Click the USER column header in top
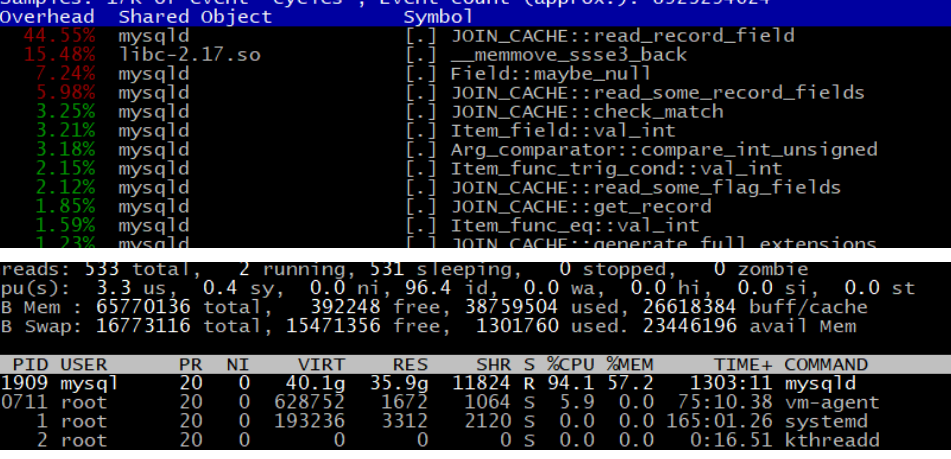The width and height of the screenshot is (951, 459). 83,364
